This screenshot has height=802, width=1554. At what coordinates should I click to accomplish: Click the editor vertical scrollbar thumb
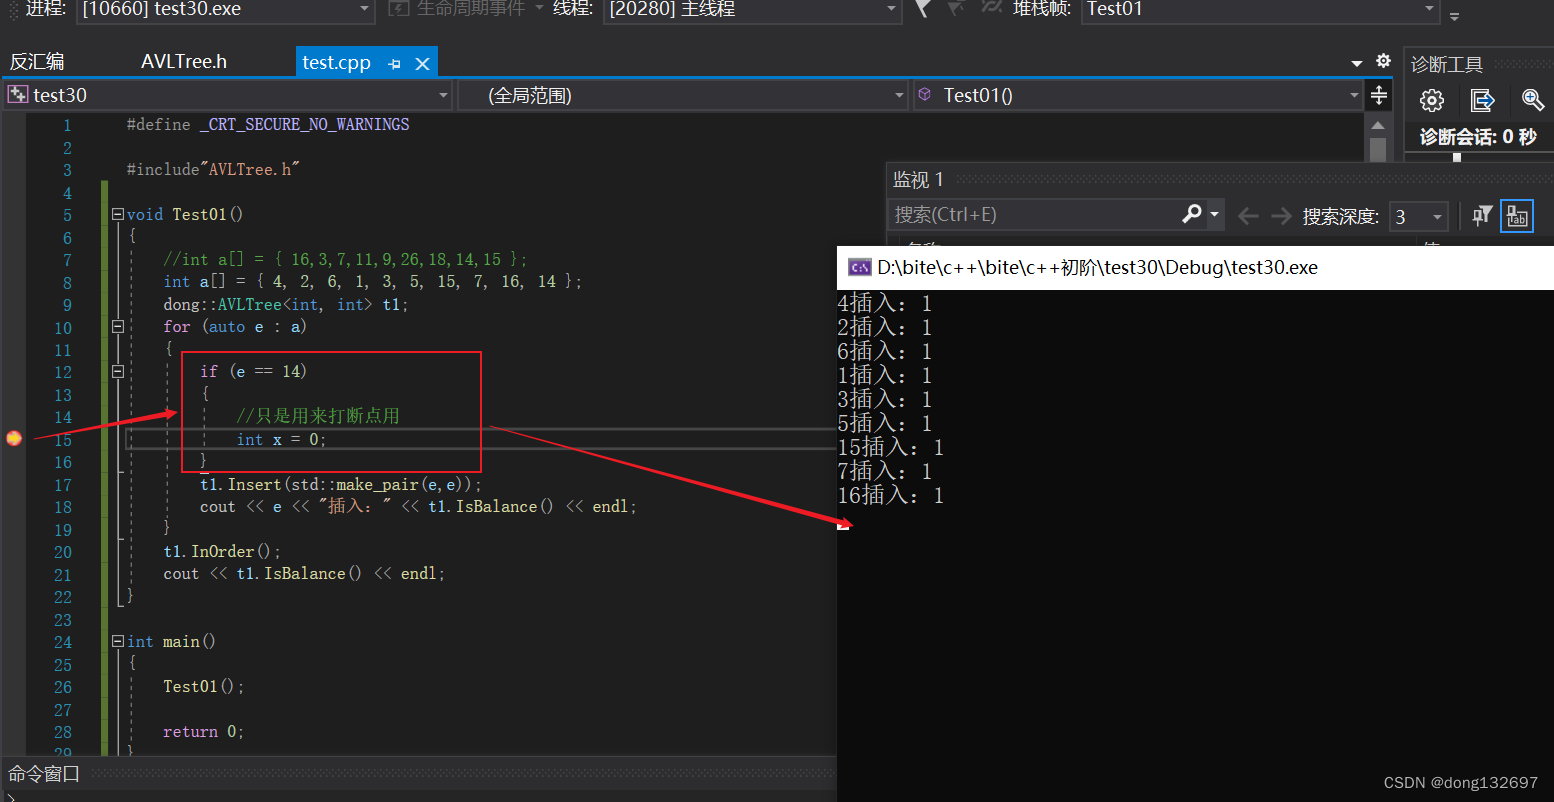[x=1378, y=149]
